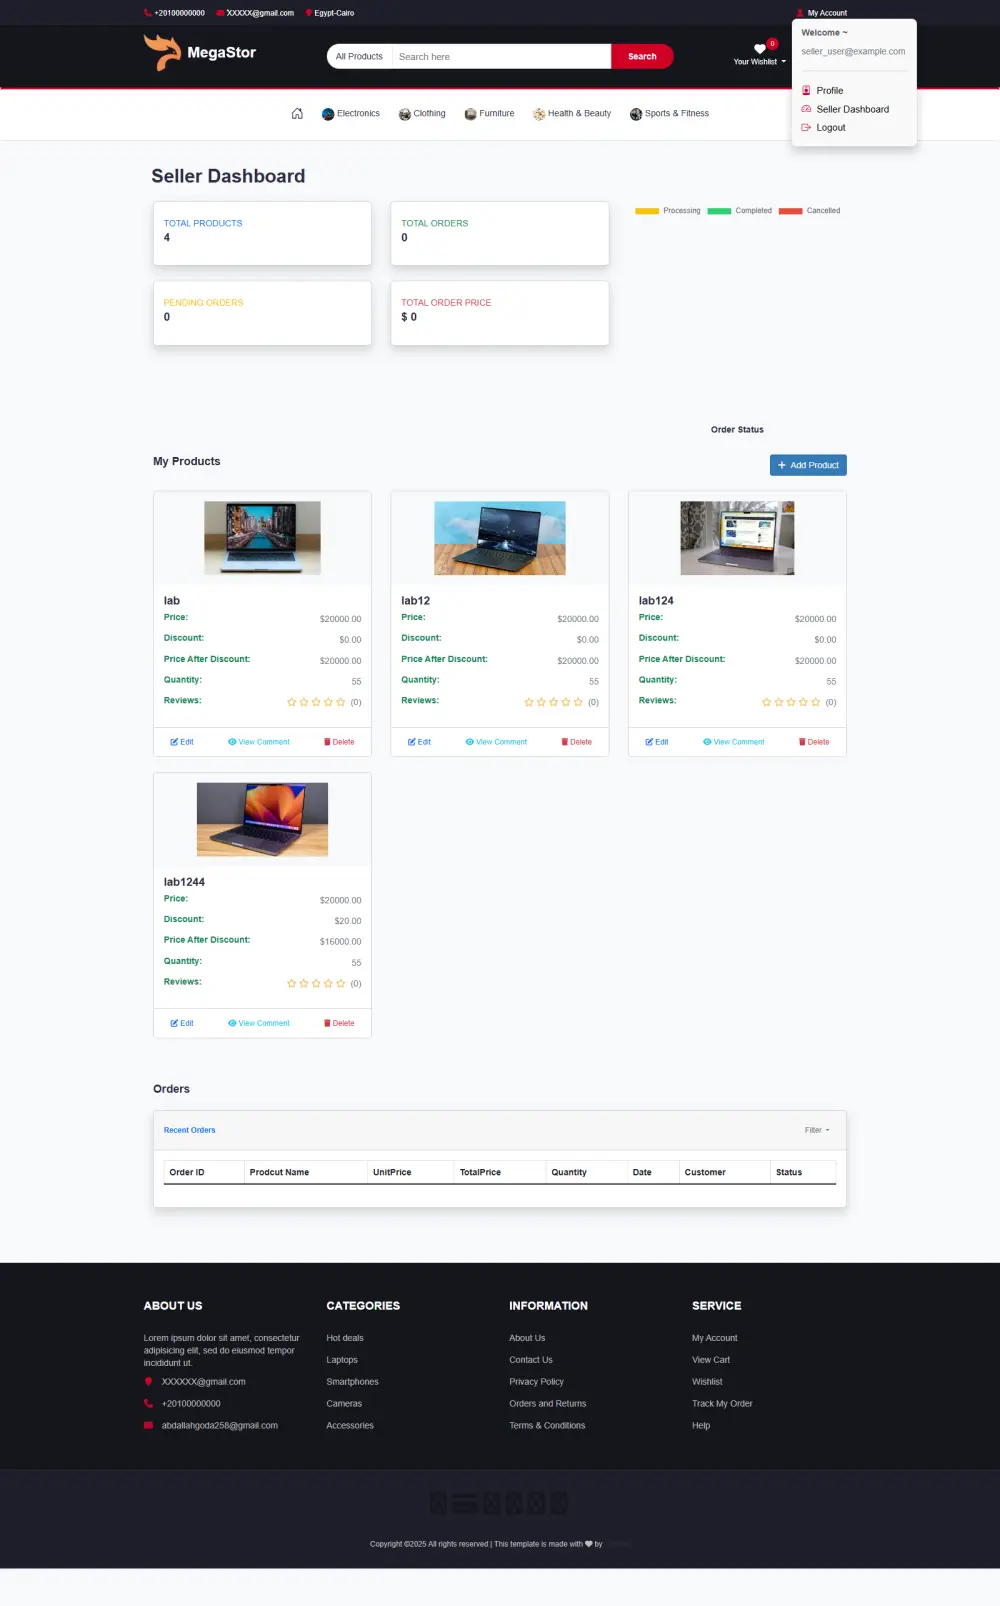1000x1606 pixels.
Task: Click the Recent Orders heading link
Action: coord(190,1130)
